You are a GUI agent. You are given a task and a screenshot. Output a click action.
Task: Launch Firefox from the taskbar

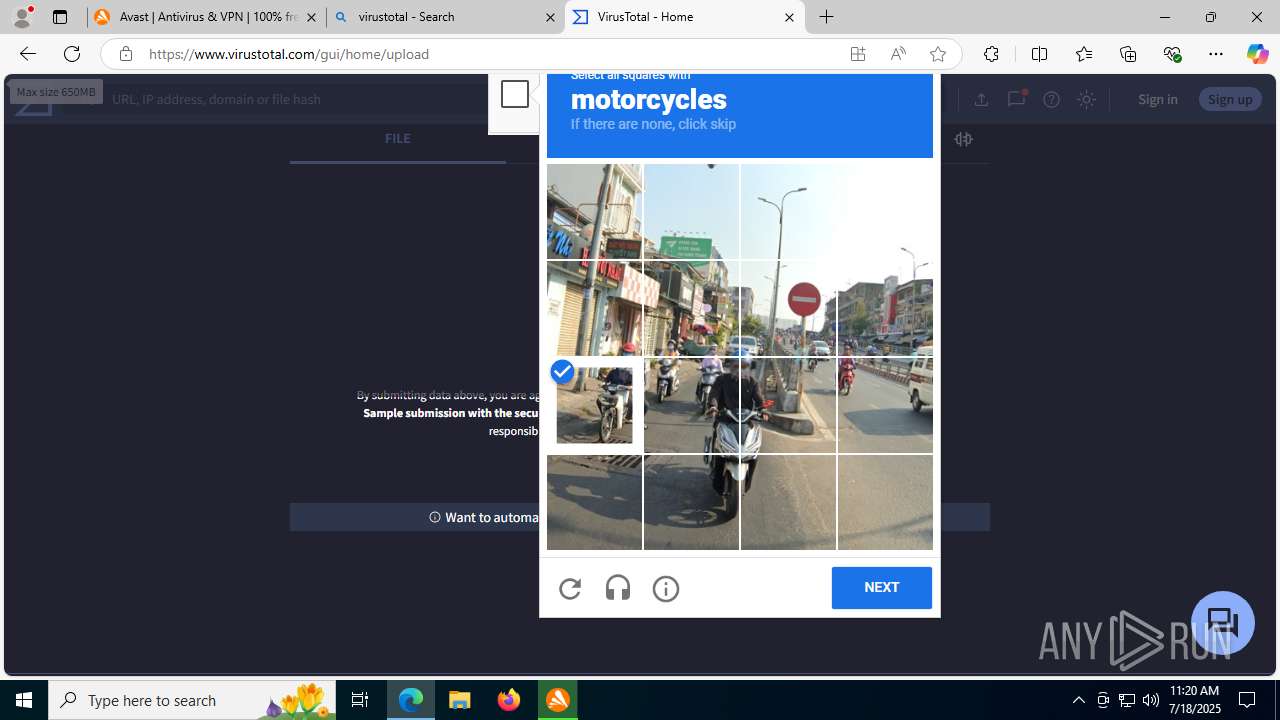(x=509, y=700)
